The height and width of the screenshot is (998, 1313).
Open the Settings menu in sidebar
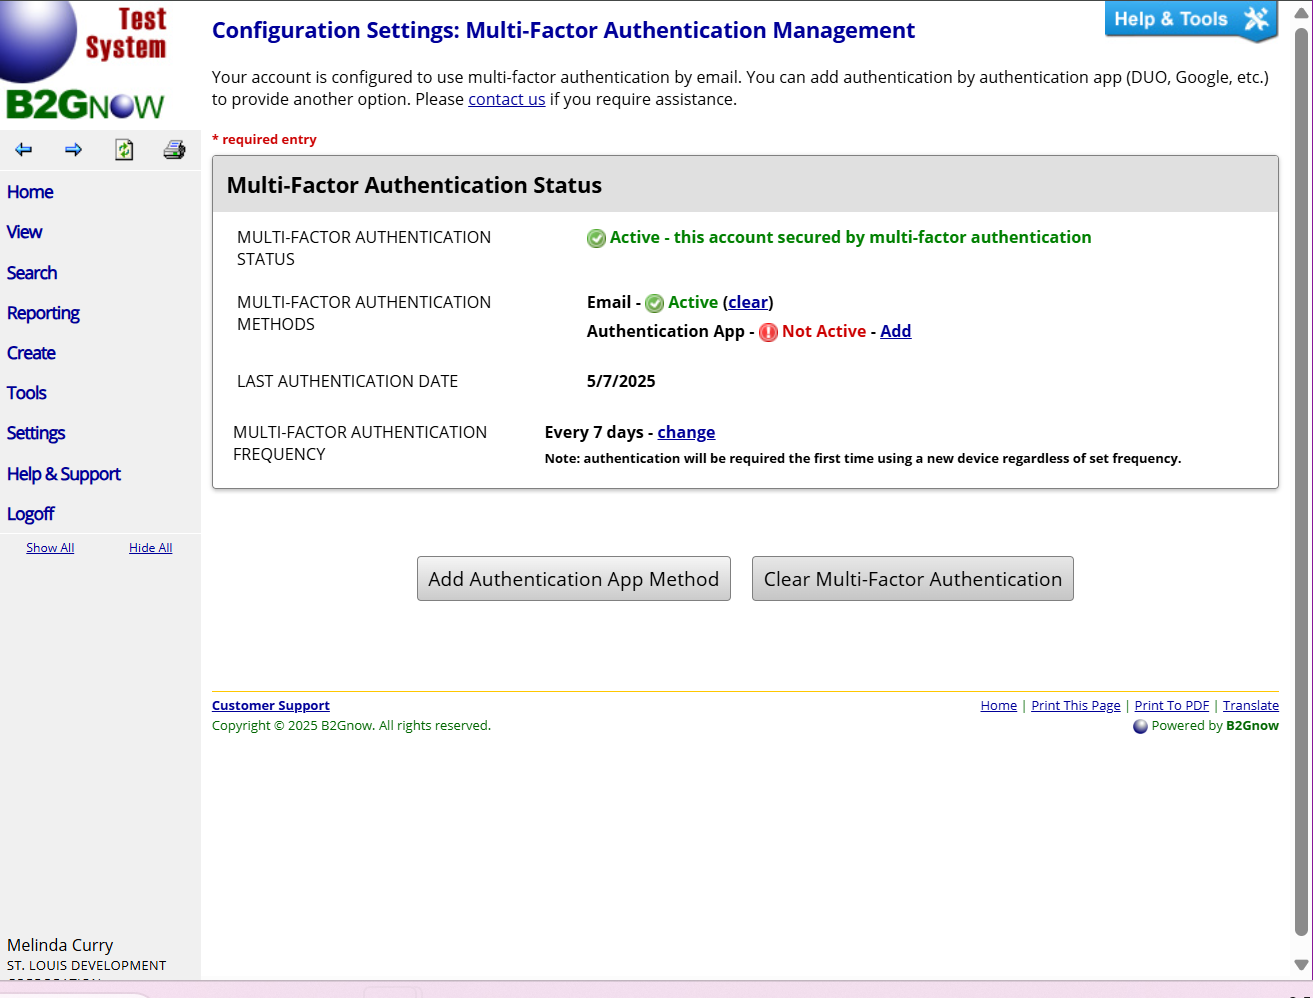click(36, 433)
